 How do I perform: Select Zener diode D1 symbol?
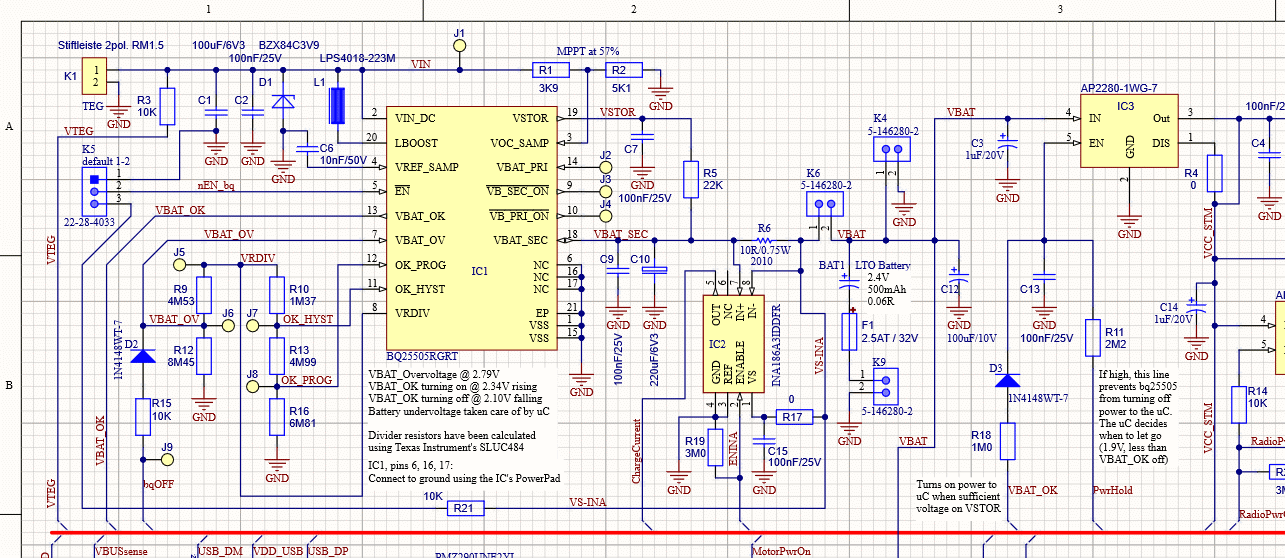283,101
